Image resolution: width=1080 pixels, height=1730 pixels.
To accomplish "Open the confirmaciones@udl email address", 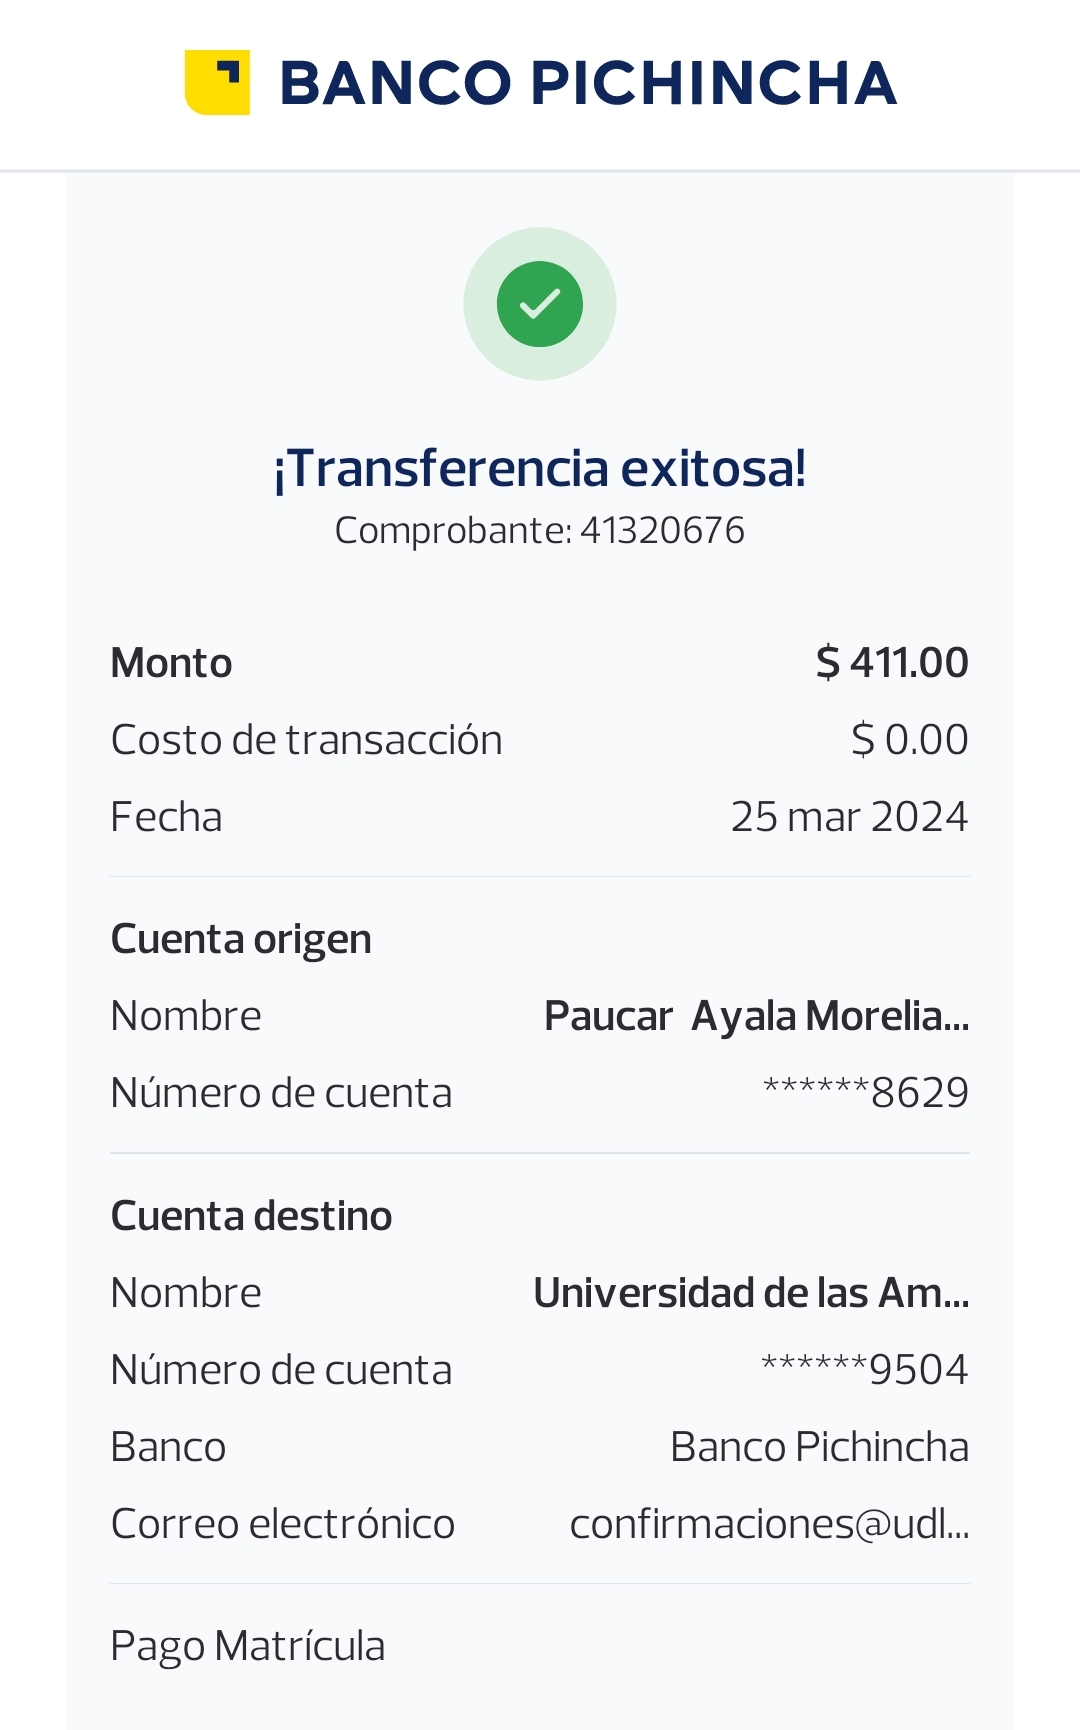I will click(x=769, y=1524).
